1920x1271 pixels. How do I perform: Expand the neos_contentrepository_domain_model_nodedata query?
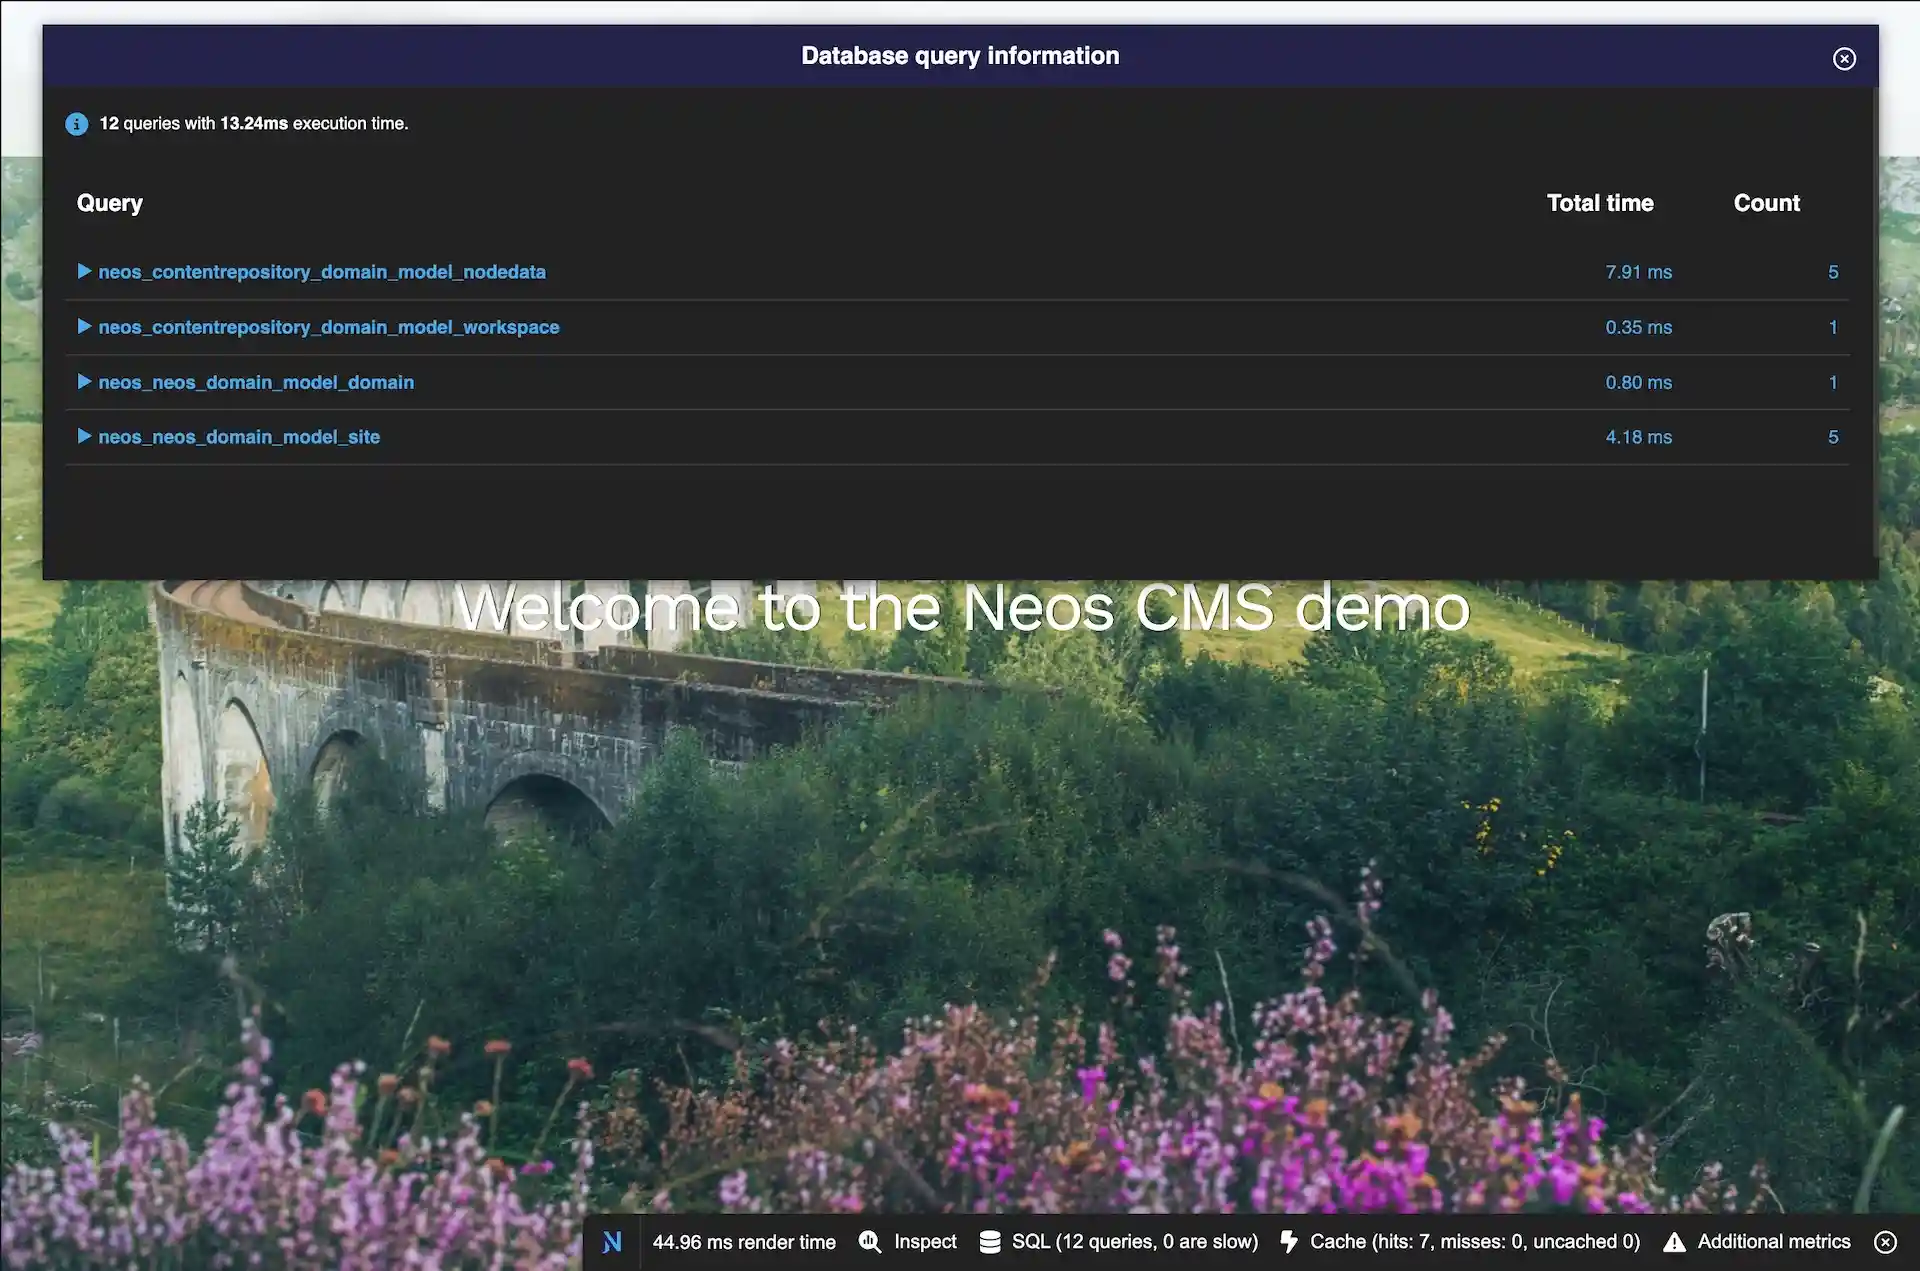pos(85,271)
